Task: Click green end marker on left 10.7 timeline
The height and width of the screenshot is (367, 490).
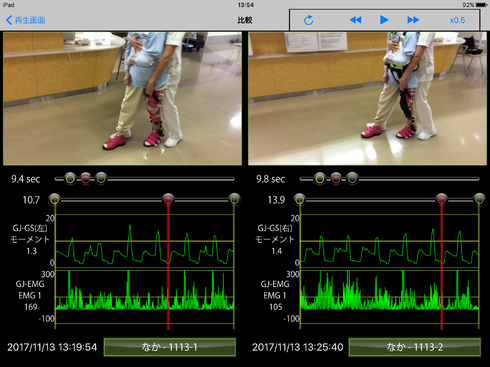Action: [x=234, y=199]
